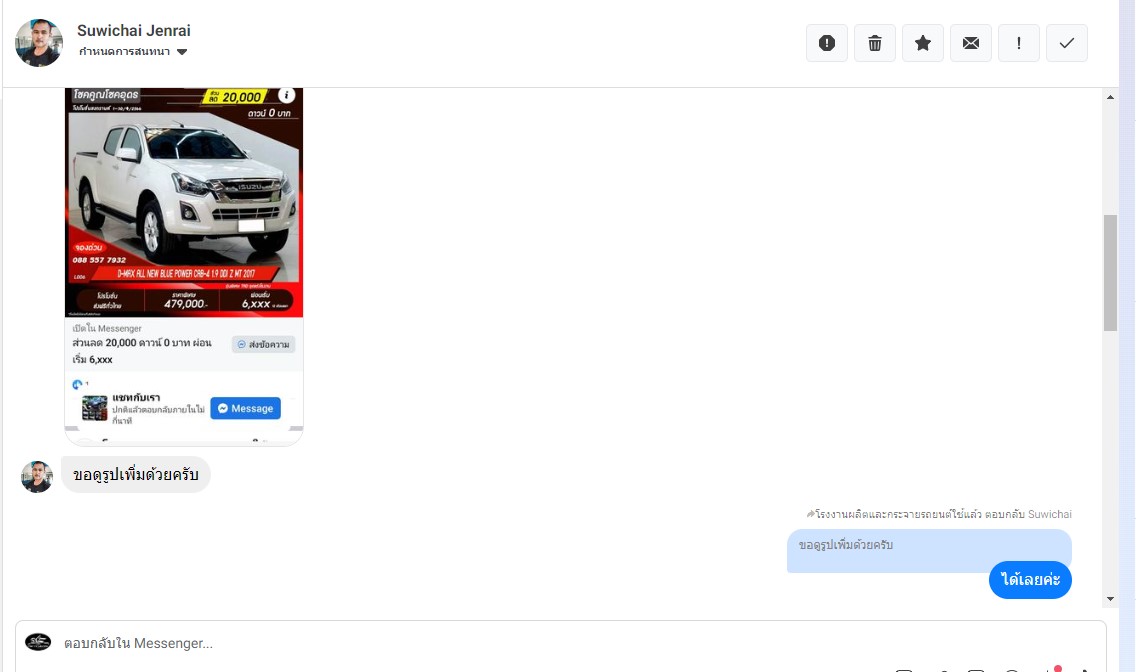1136x672 pixels.
Task: Click the เปิดใน Messenger label
Action: pos(107,328)
